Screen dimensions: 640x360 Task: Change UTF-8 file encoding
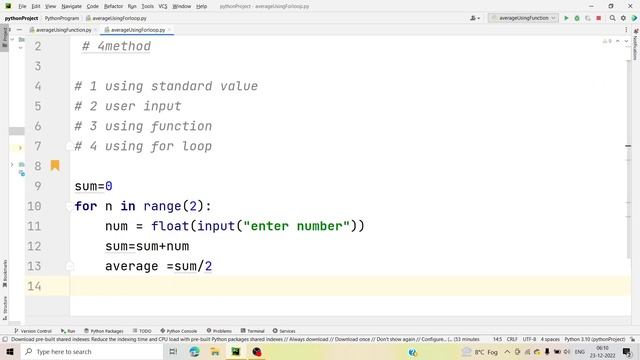click(529, 339)
